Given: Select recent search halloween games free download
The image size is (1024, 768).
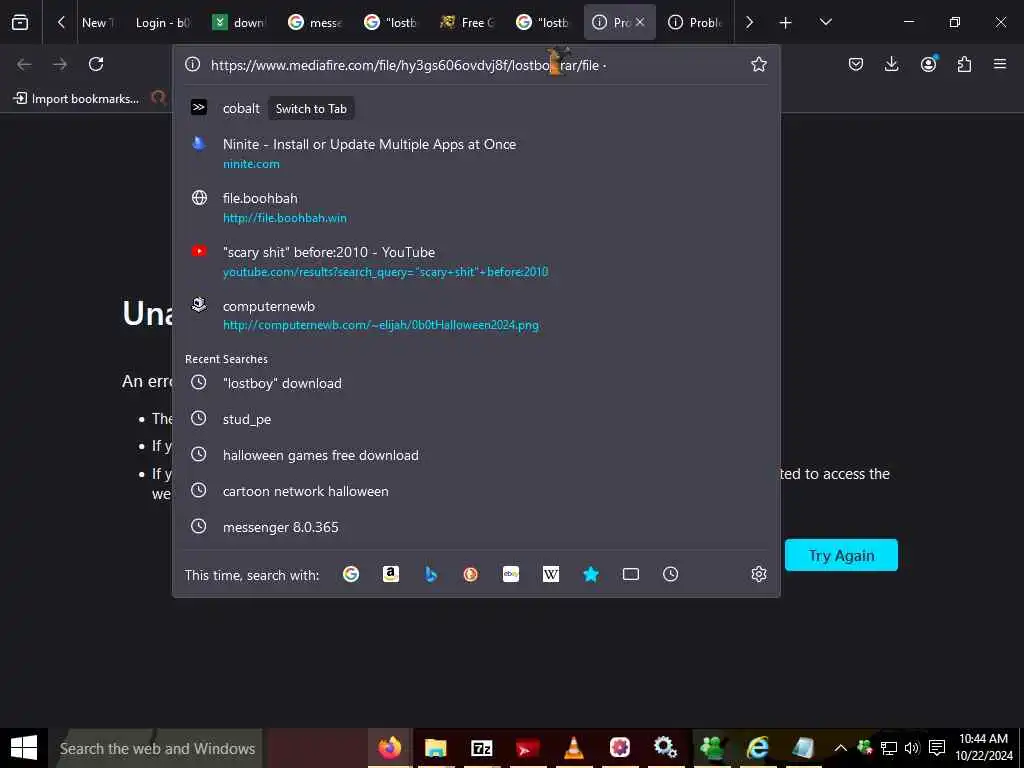Looking at the screenshot, I should click(x=476, y=455).
